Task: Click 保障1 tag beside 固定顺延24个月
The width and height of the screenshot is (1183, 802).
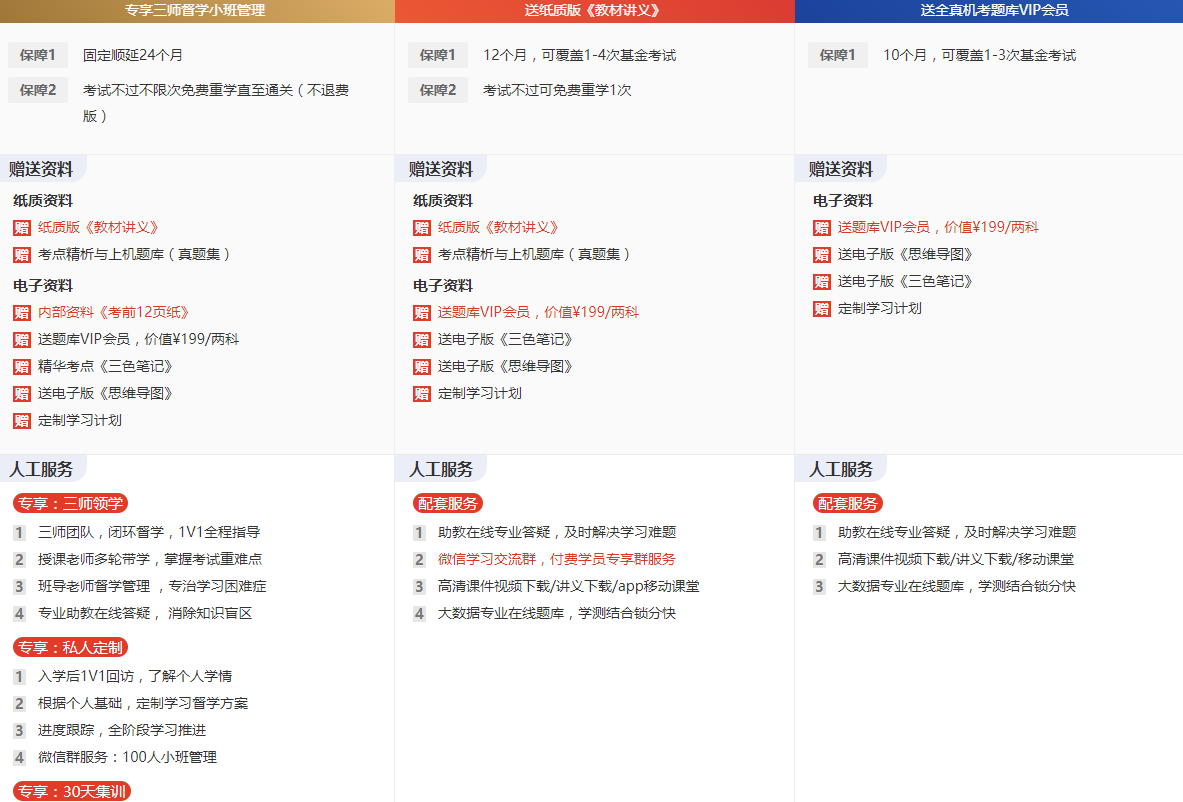Action: [38, 55]
